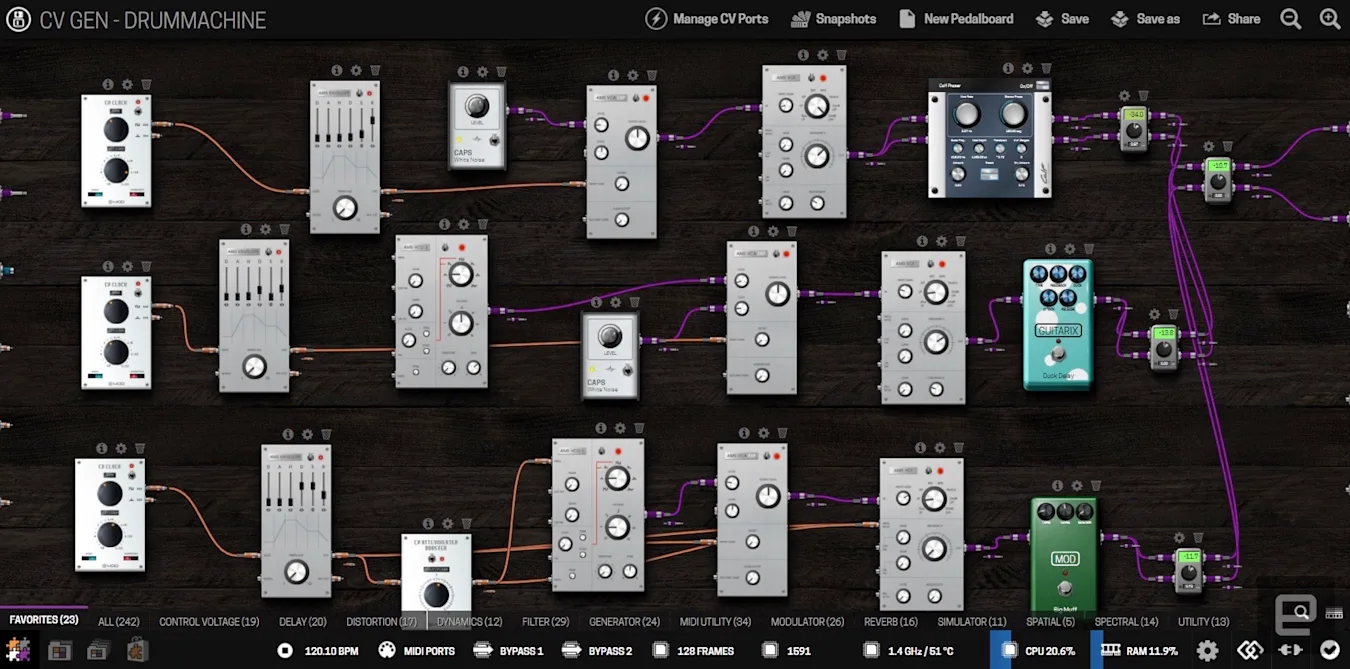Open settings gear above Guitarix Duck Delay
This screenshot has width=1350, height=669.
(1069, 249)
